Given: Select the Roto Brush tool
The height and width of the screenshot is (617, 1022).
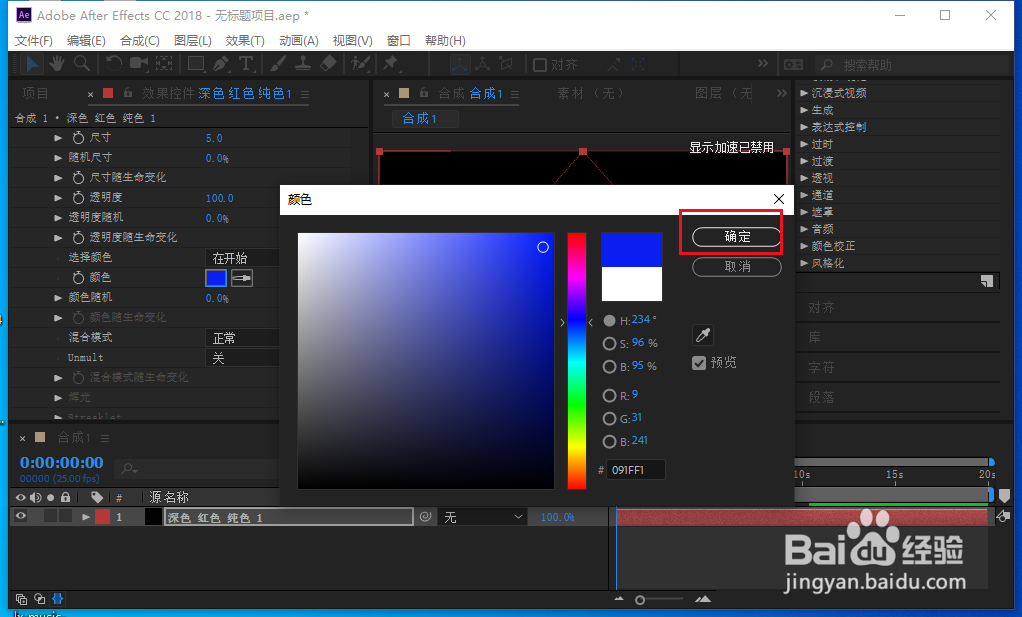Looking at the screenshot, I should click(360, 64).
